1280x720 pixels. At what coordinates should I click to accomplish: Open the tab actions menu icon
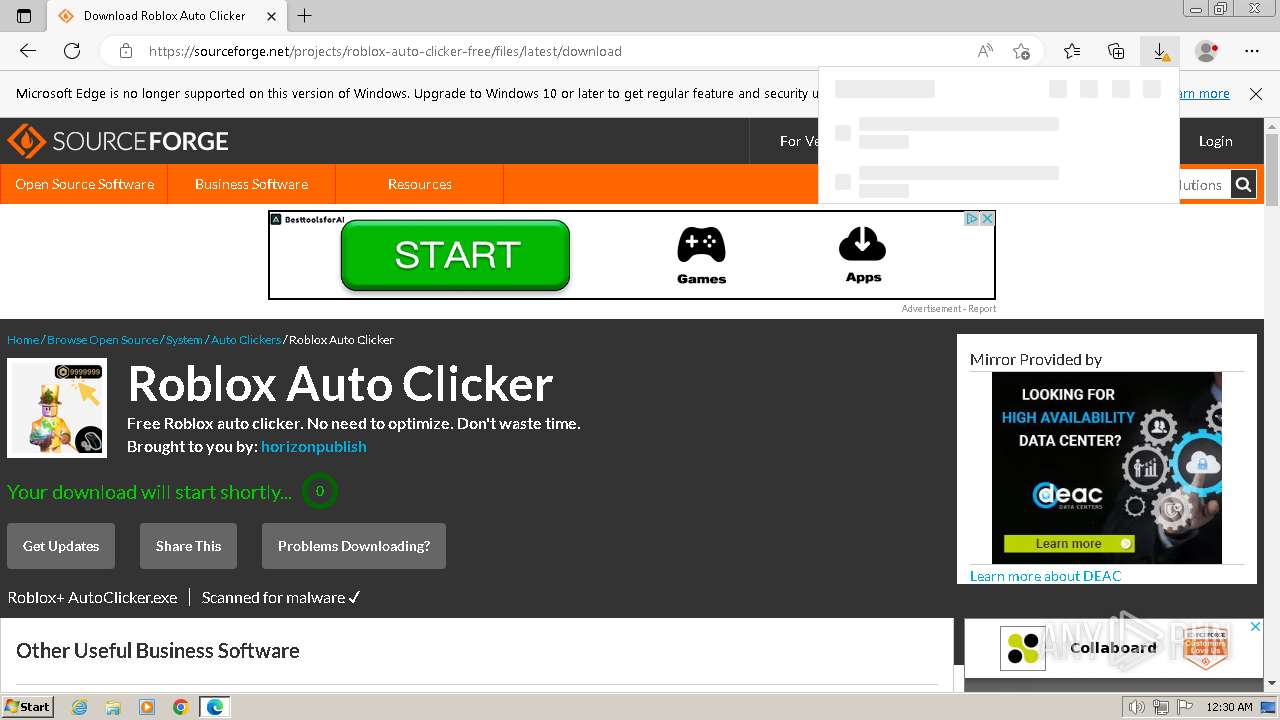pos(24,15)
